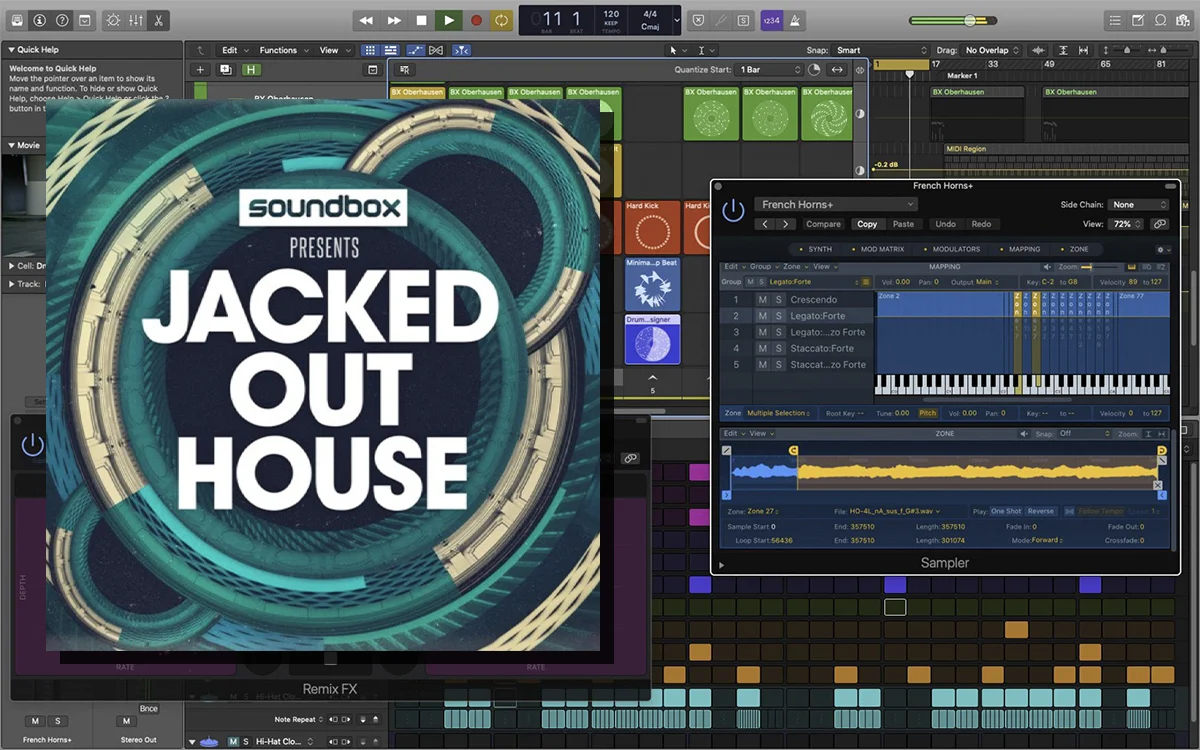The width and height of the screenshot is (1200, 750).
Task: Click the Copy button in Sampler
Action: click(867, 224)
